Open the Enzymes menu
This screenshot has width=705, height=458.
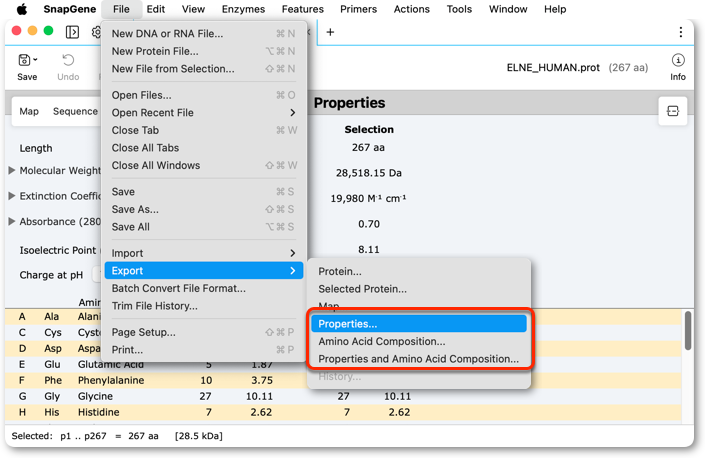point(243,9)
